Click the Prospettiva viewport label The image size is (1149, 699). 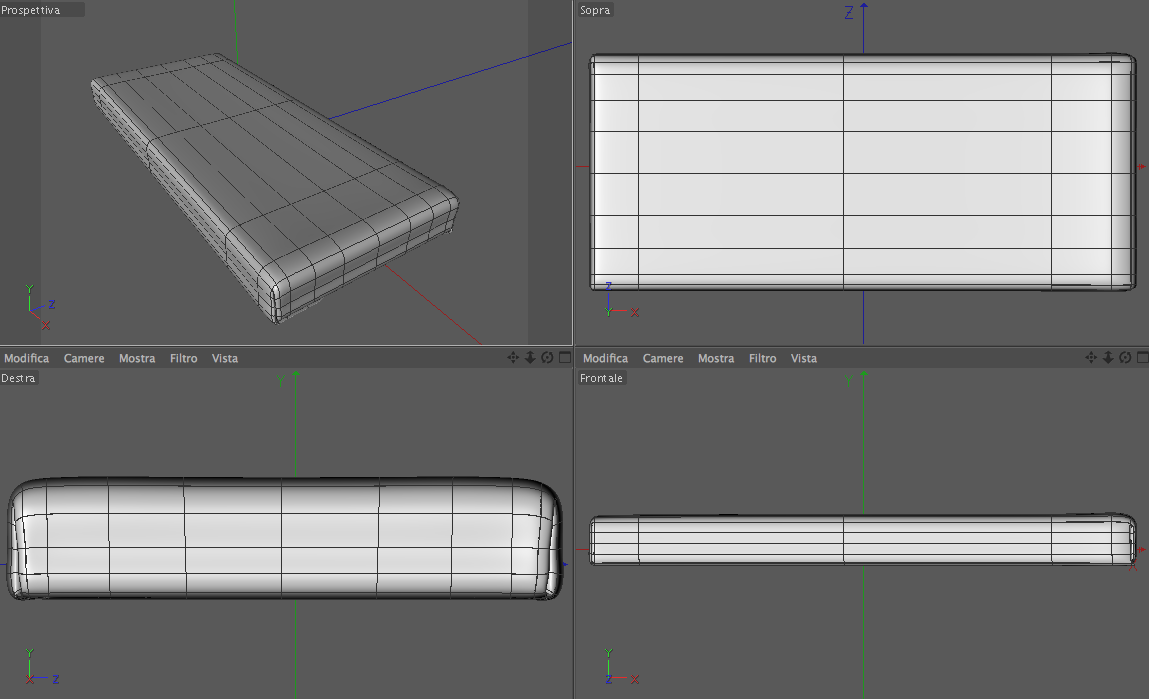coord(31,10)
